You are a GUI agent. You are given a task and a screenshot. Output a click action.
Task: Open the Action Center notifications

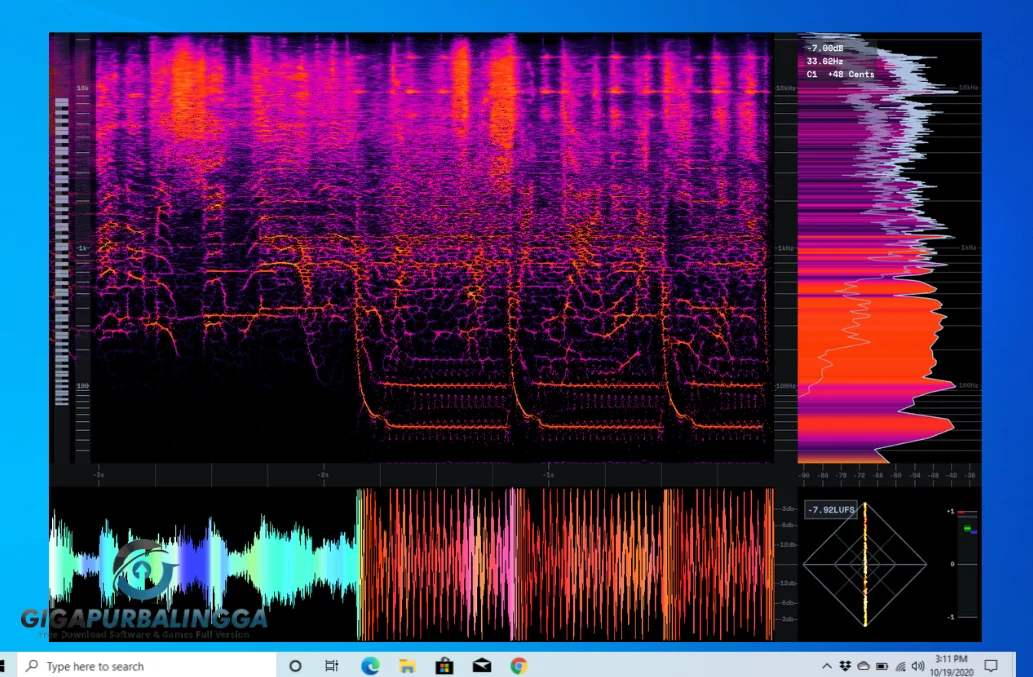[x=991, y=666]
